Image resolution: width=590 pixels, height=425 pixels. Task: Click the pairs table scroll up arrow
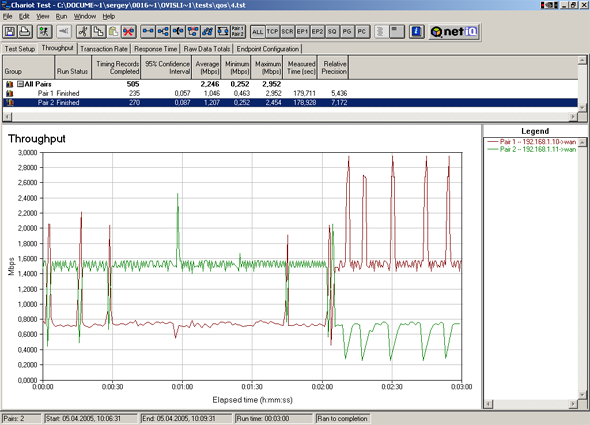582,60
